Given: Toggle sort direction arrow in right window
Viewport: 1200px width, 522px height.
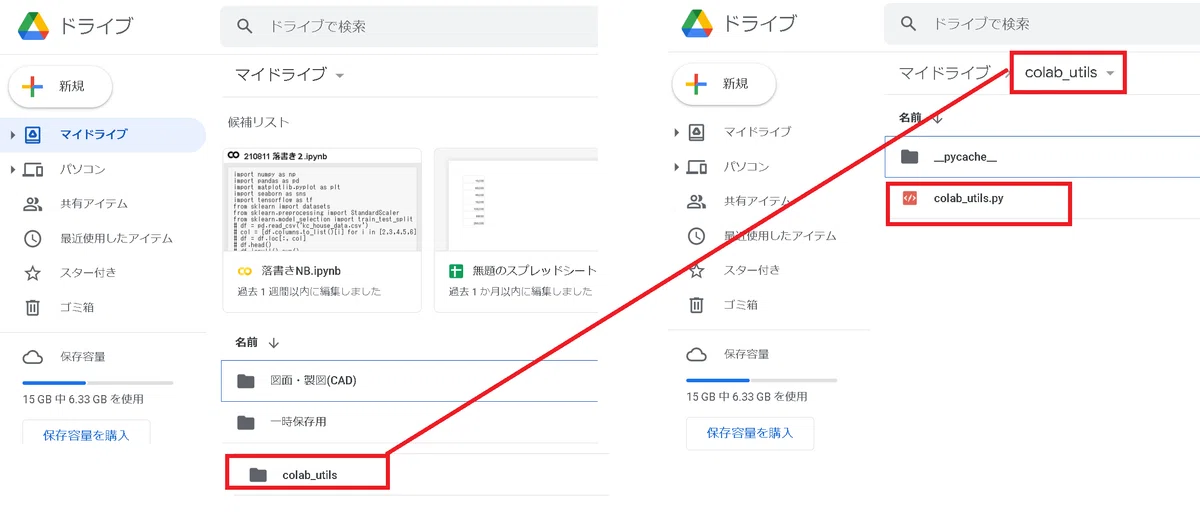Looking at the screenshot, I should [938, 118].
